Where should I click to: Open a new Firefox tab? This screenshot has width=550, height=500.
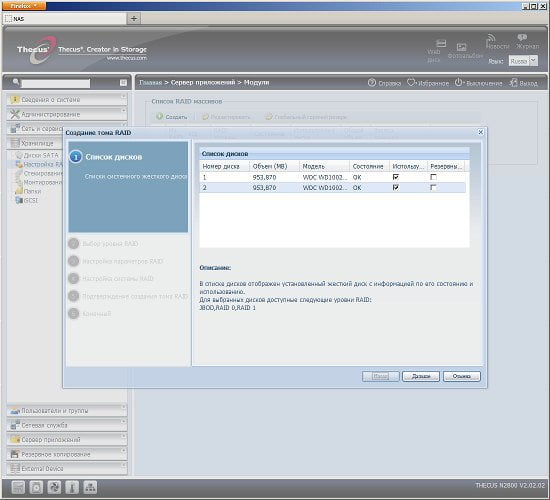pyautogui.click(x=134, y=19)
